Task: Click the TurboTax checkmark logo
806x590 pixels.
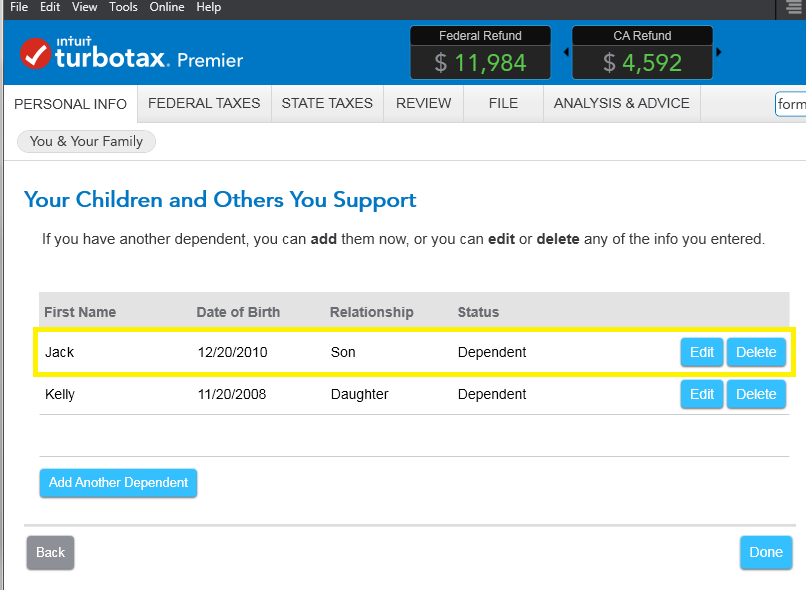Action: [36, 54]
